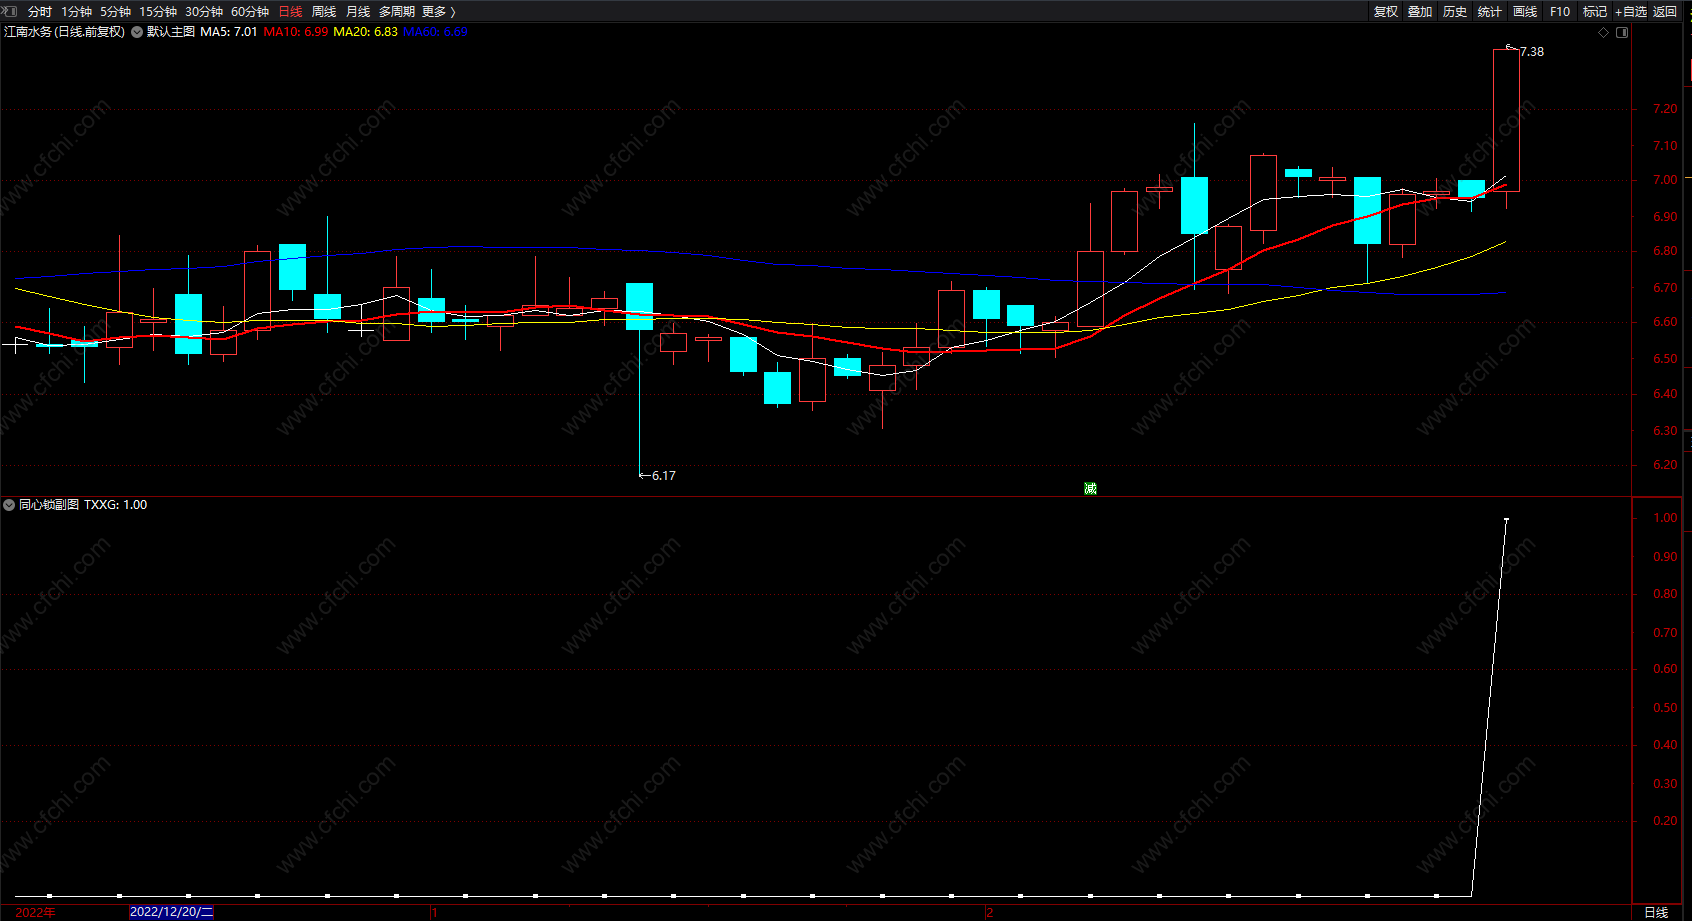
Task: Click the 江南水务 (日线.前复权) title
Action: (65, 32)
